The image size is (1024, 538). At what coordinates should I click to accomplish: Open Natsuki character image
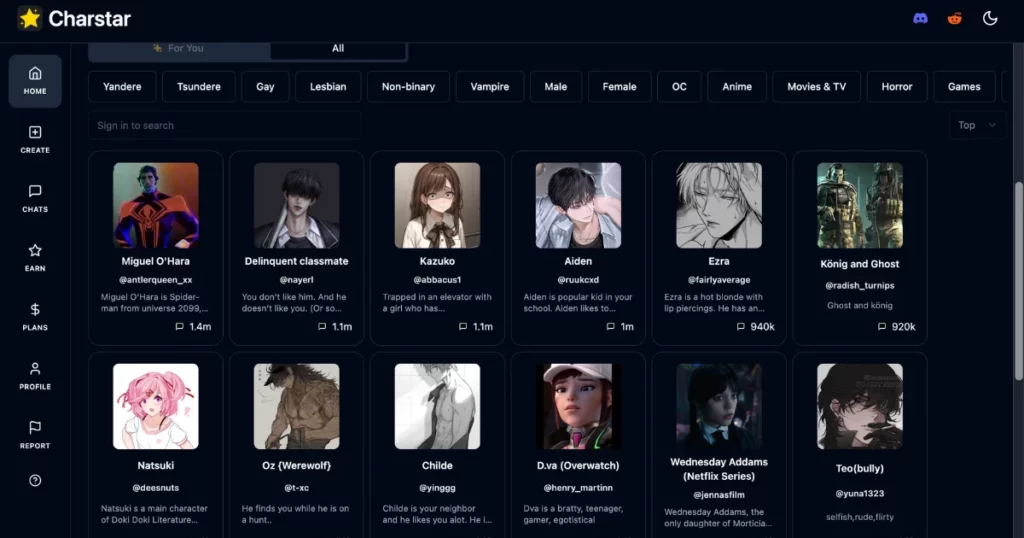click(x=155, y=406)
